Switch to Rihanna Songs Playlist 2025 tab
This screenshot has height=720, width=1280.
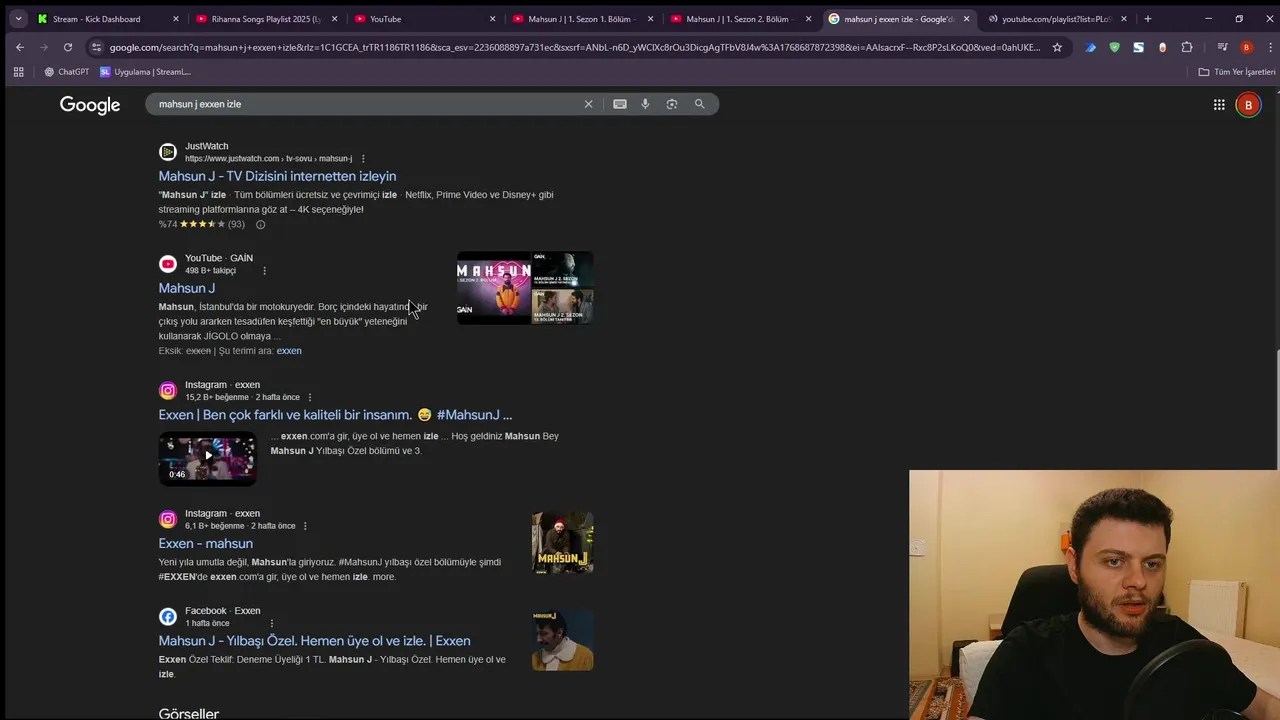pyautogui.click(x=266, y=19)
